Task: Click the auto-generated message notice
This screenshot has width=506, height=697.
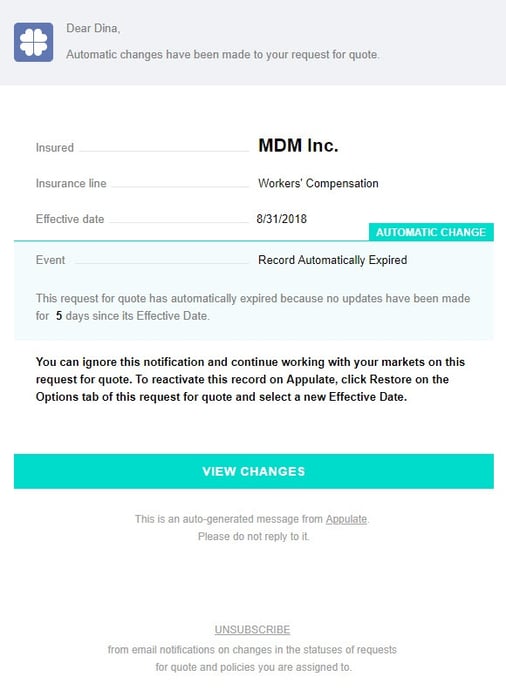Action: 252,519
